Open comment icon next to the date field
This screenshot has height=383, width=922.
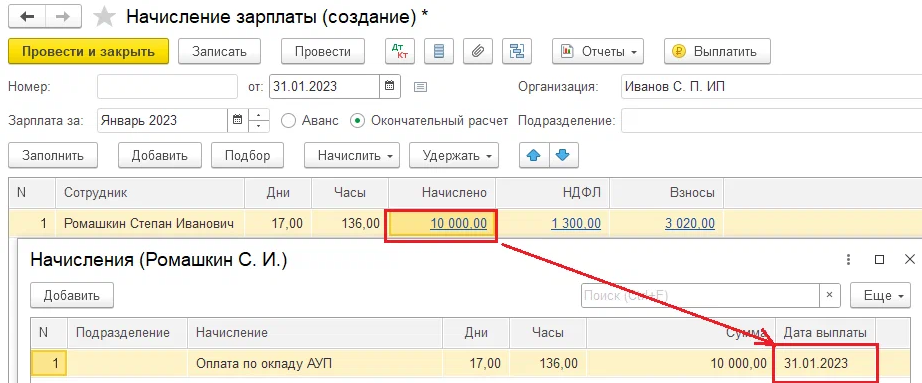[x=420, y=87]
